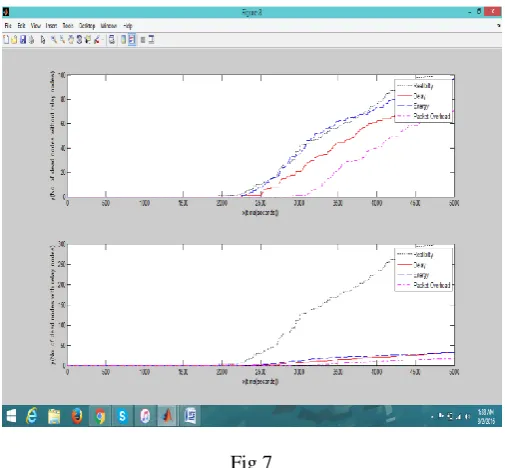Select 'Delay' in the top plot legend

(x=419, y=96)
